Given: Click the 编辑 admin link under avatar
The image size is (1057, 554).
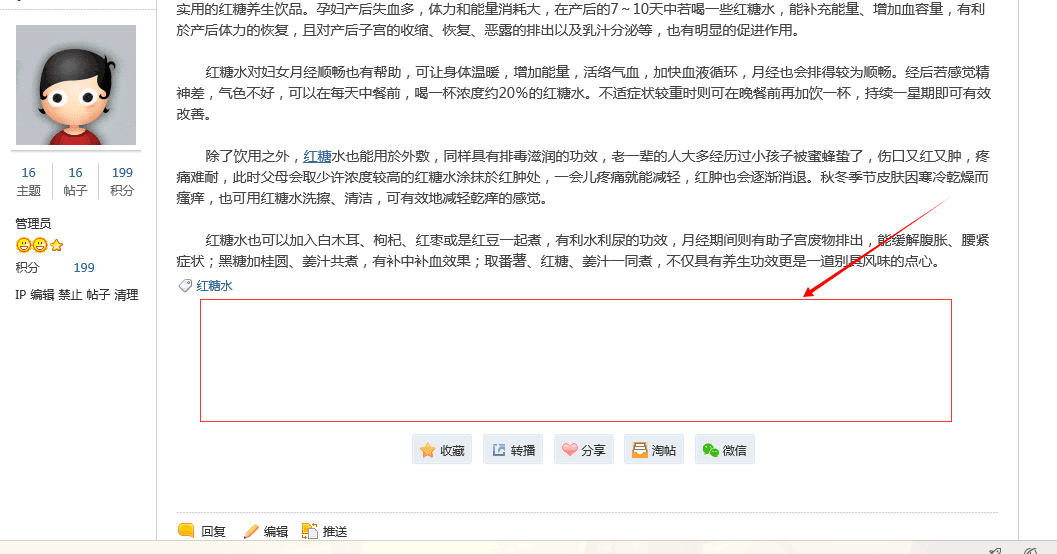Looking at the screenshot, I should [42, 295].
